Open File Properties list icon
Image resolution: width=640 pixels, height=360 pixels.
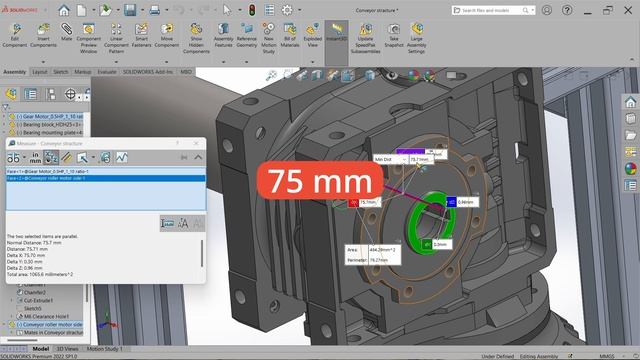[x=269, y=10]
